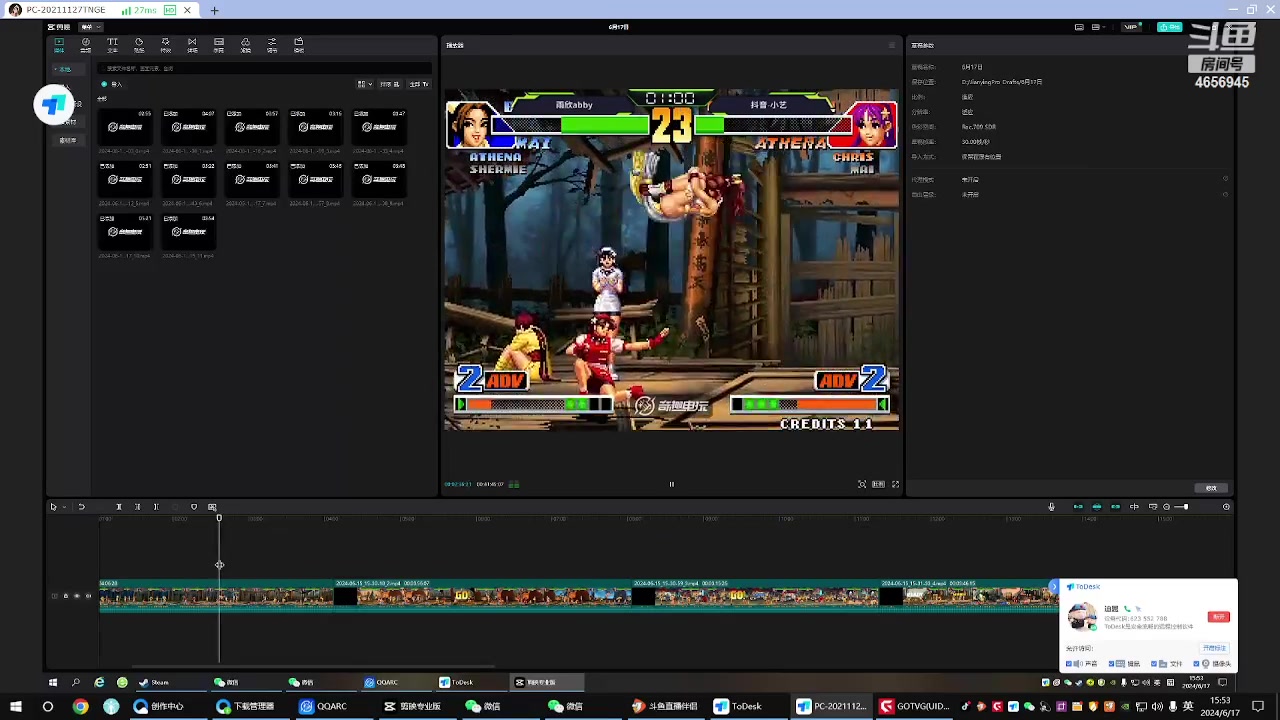Click the preview aspect ratio icon

click(878, 484)
